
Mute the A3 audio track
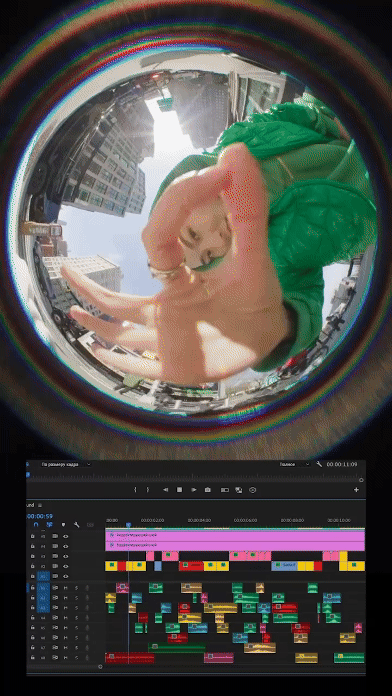coord(66,608)
